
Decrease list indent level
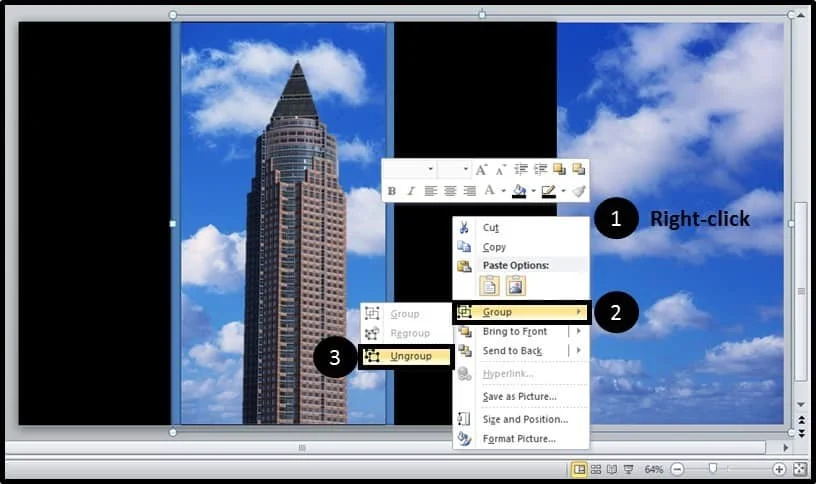(520, 169)
